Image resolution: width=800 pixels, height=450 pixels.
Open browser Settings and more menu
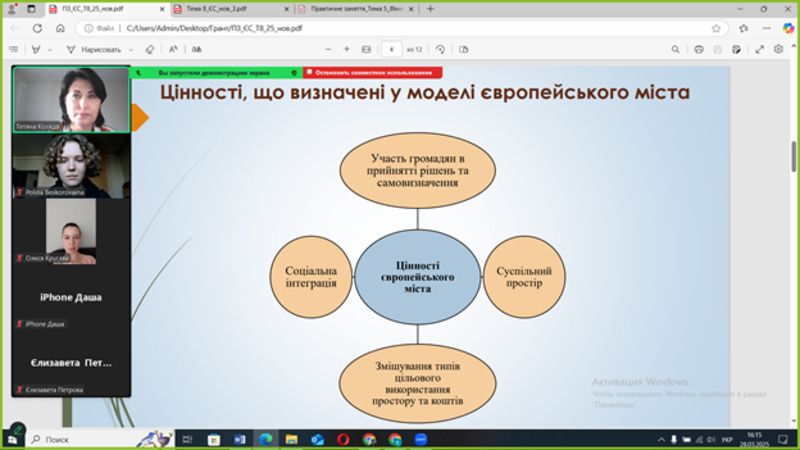[x=766, y=29]
